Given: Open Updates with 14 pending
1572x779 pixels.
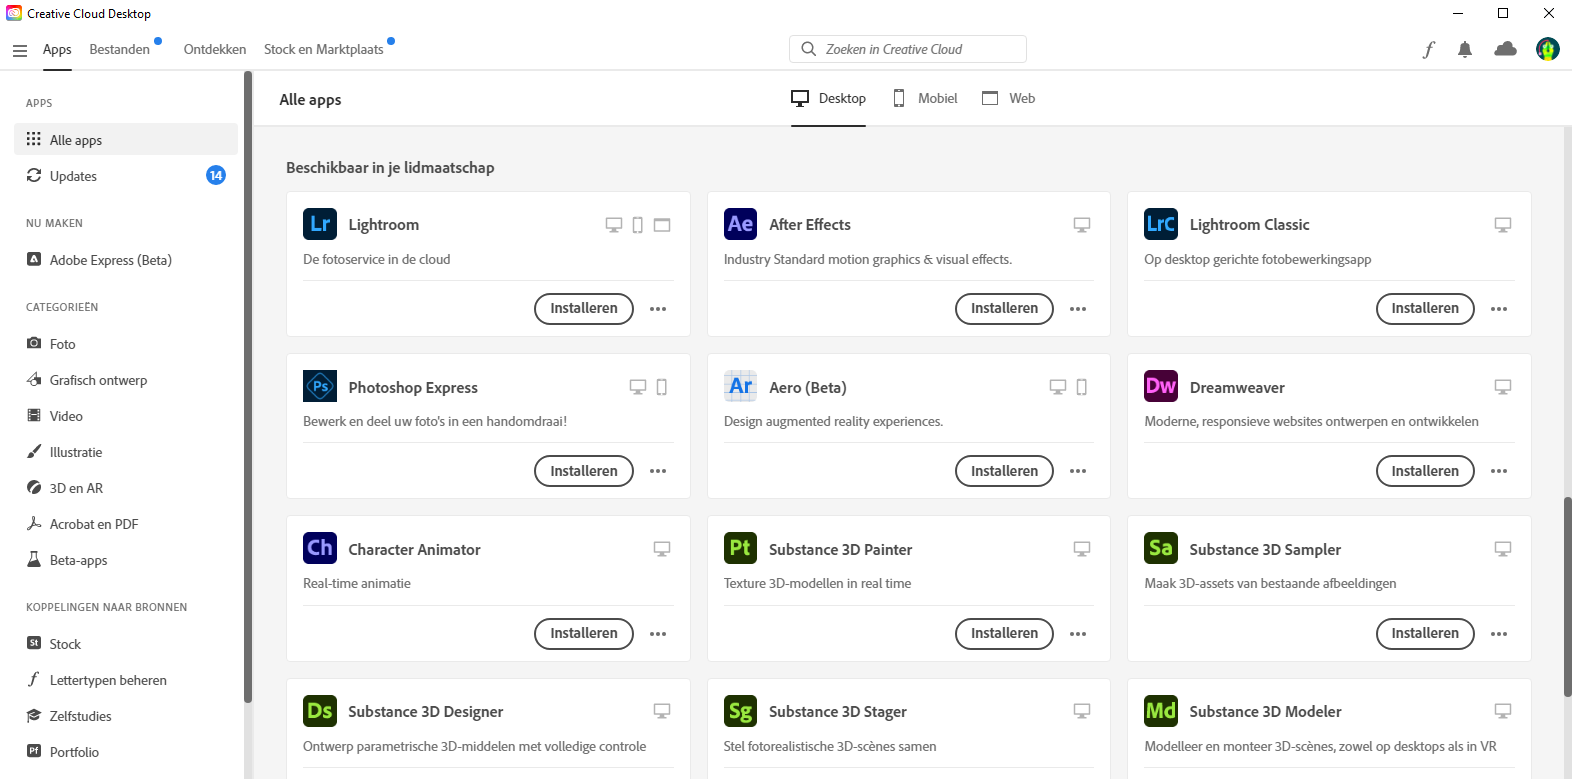Looking at the screenshot, I should 126,176.
